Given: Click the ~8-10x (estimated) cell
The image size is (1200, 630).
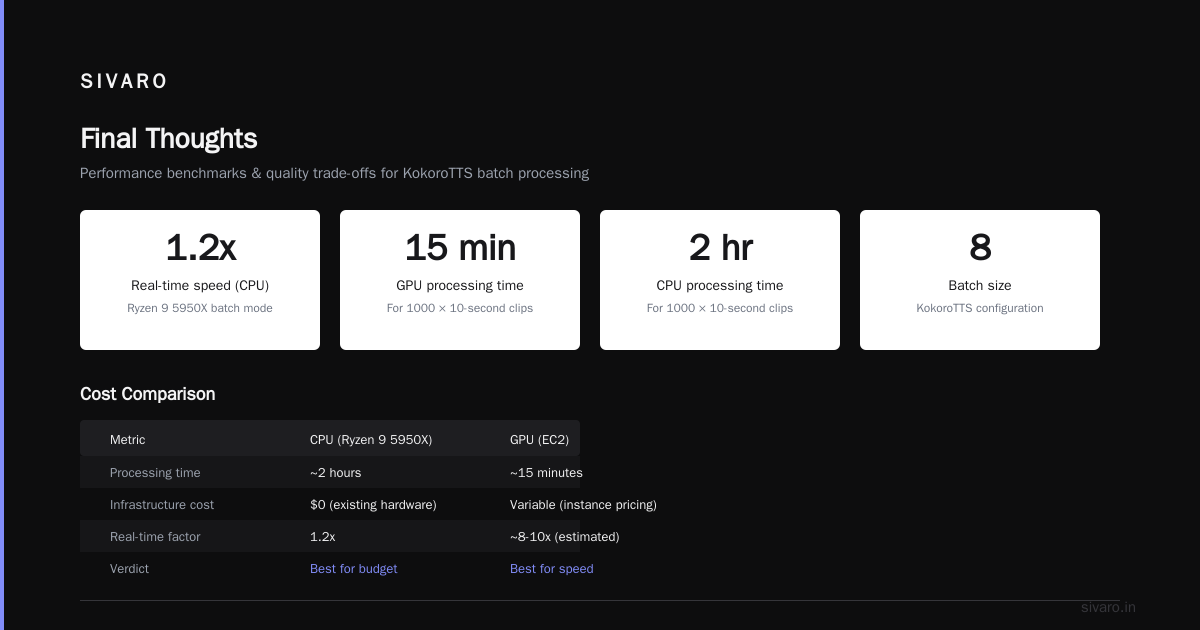Looking at the screenshot, I should tap(565, 536).
